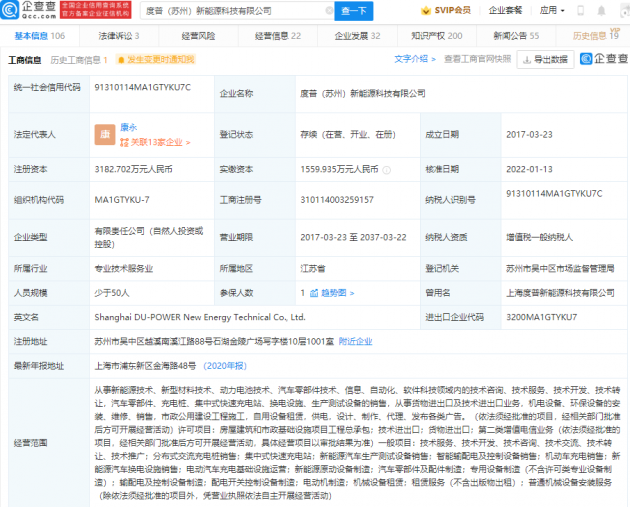Click organization code MA1GTYKU-7
This screenshot has width=630, height=507.
click(x=122, y=200)
